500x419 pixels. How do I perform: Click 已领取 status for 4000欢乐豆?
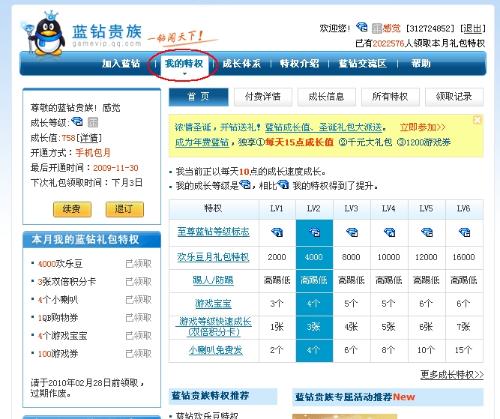coord(138,264)
